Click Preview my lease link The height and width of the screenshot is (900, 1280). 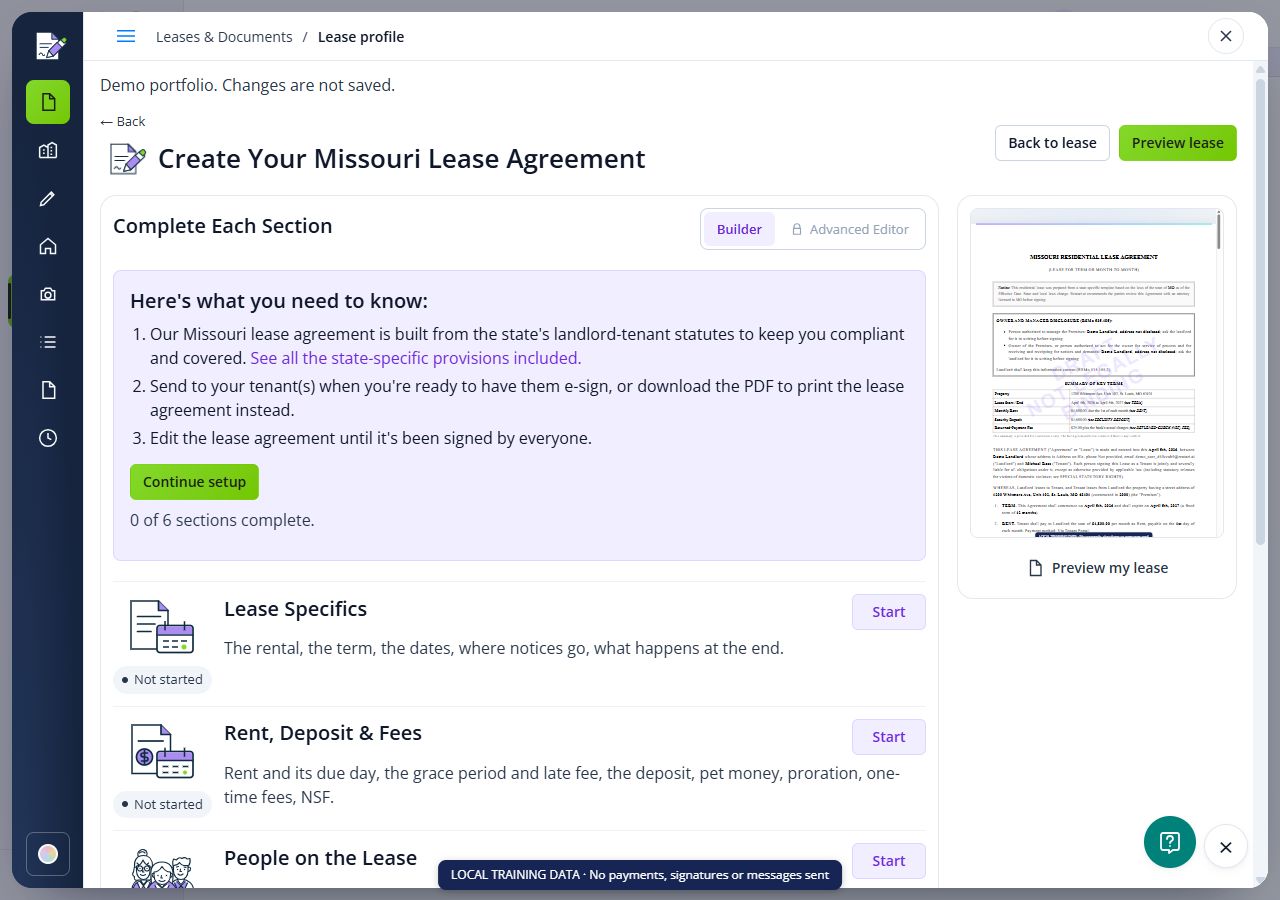[1097, 568]
